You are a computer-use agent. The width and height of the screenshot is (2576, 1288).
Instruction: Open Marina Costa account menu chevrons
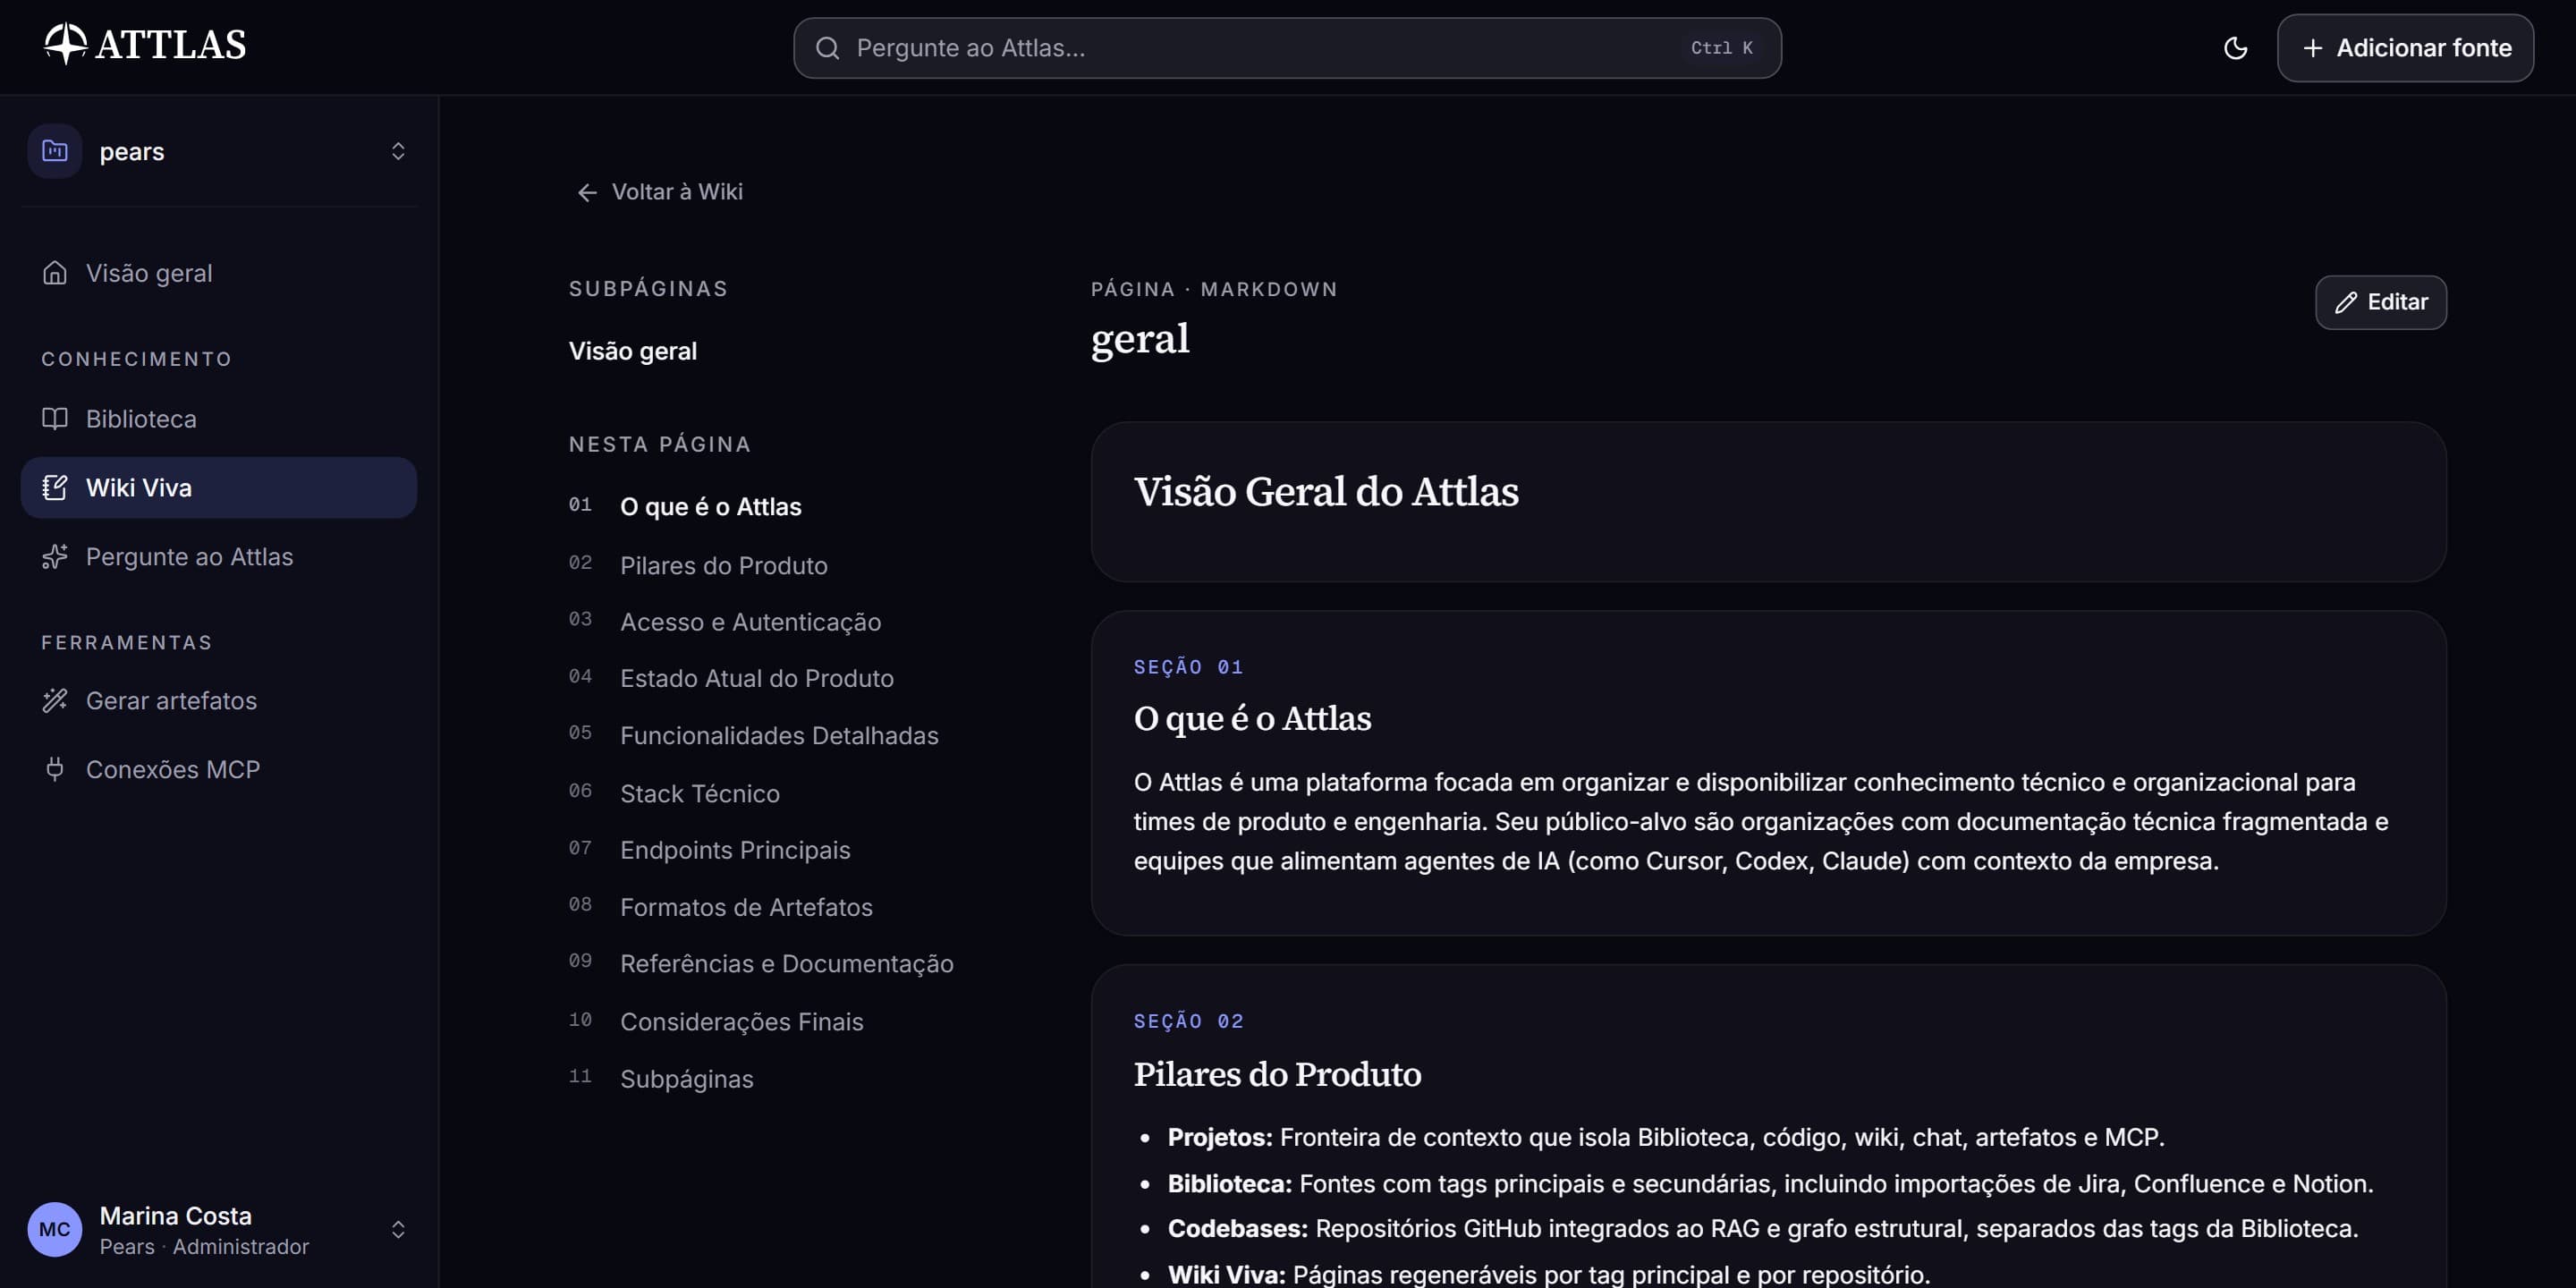(398, 1229)
